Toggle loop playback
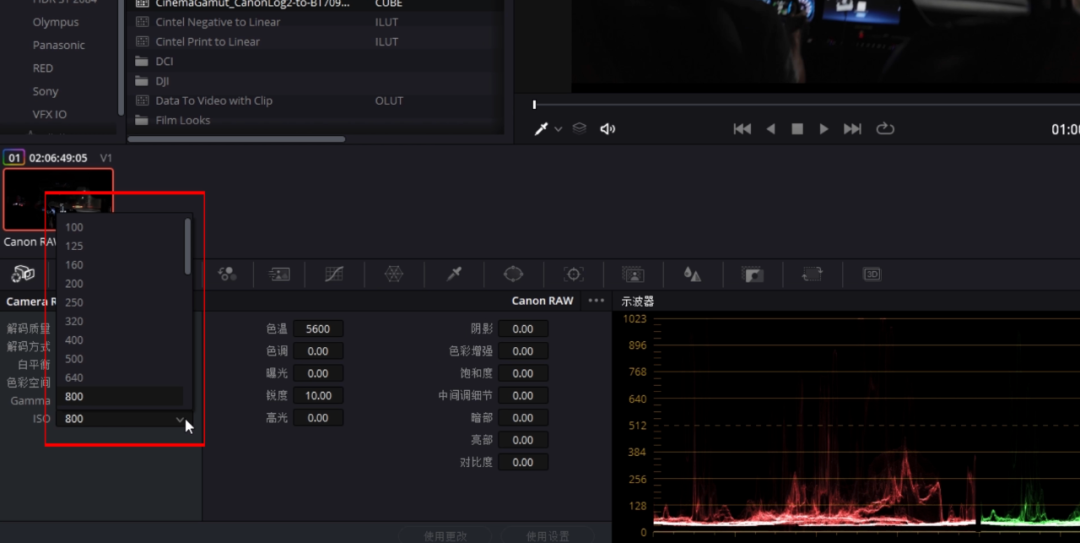The width and height of the screenshot is (1080, 543). click(x=885, y=129)
